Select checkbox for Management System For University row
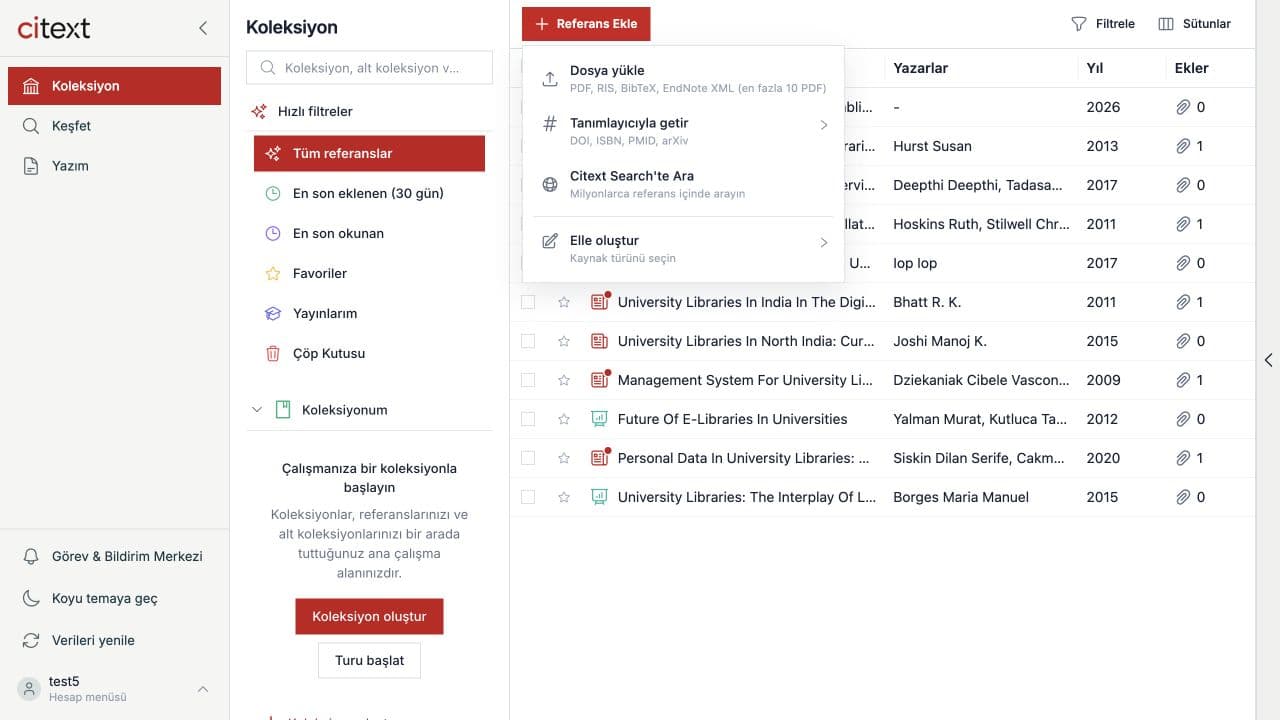The image size is (1280, 720). coord(528,380)
